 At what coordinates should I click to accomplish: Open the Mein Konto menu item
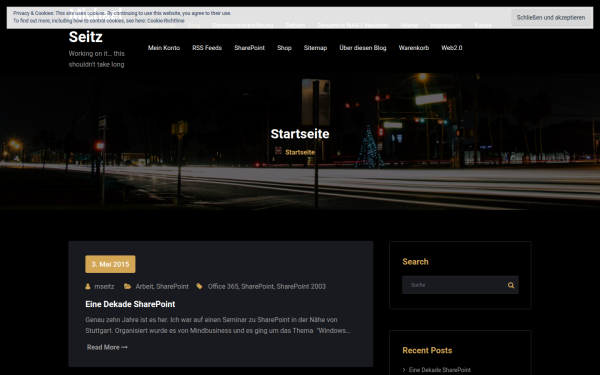coord(164,48)
